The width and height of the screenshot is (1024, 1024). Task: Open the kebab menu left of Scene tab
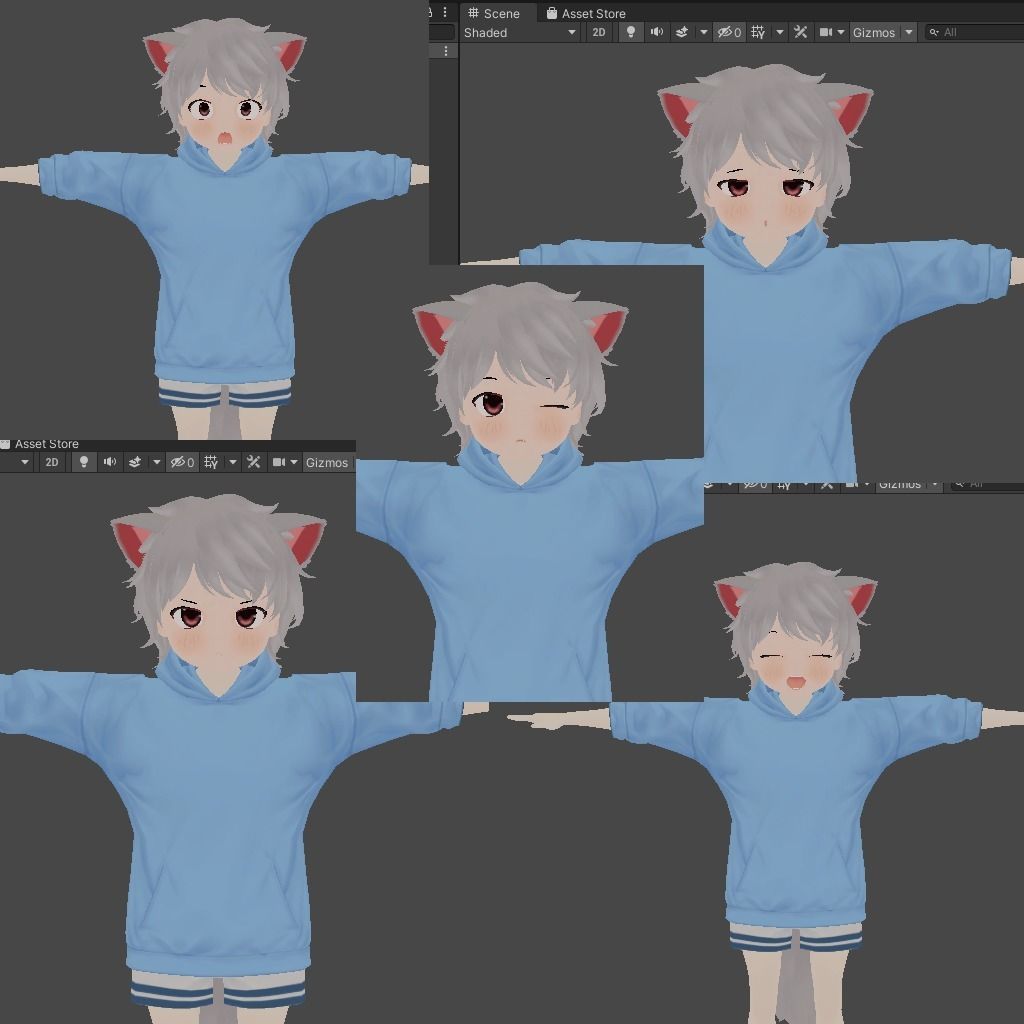coord(445,12)
